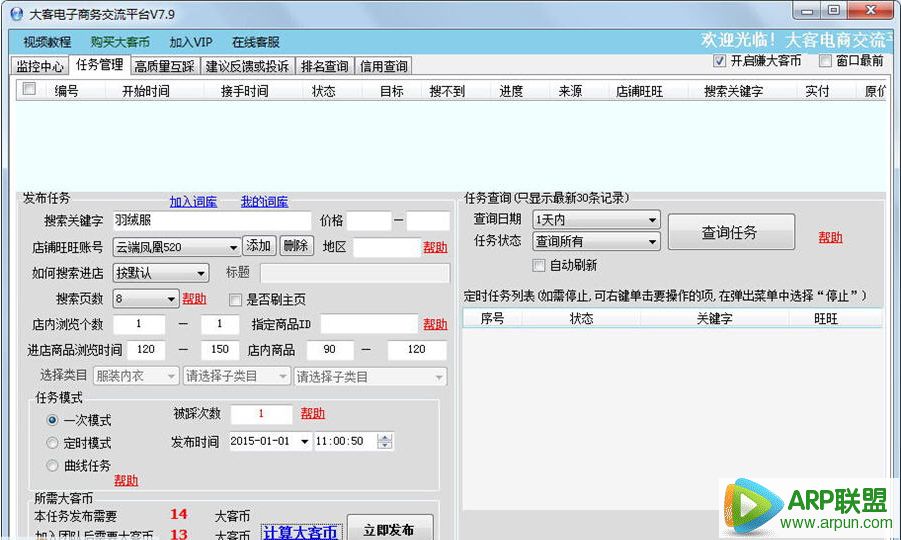Click the 立即发布 button

(390, 528)
